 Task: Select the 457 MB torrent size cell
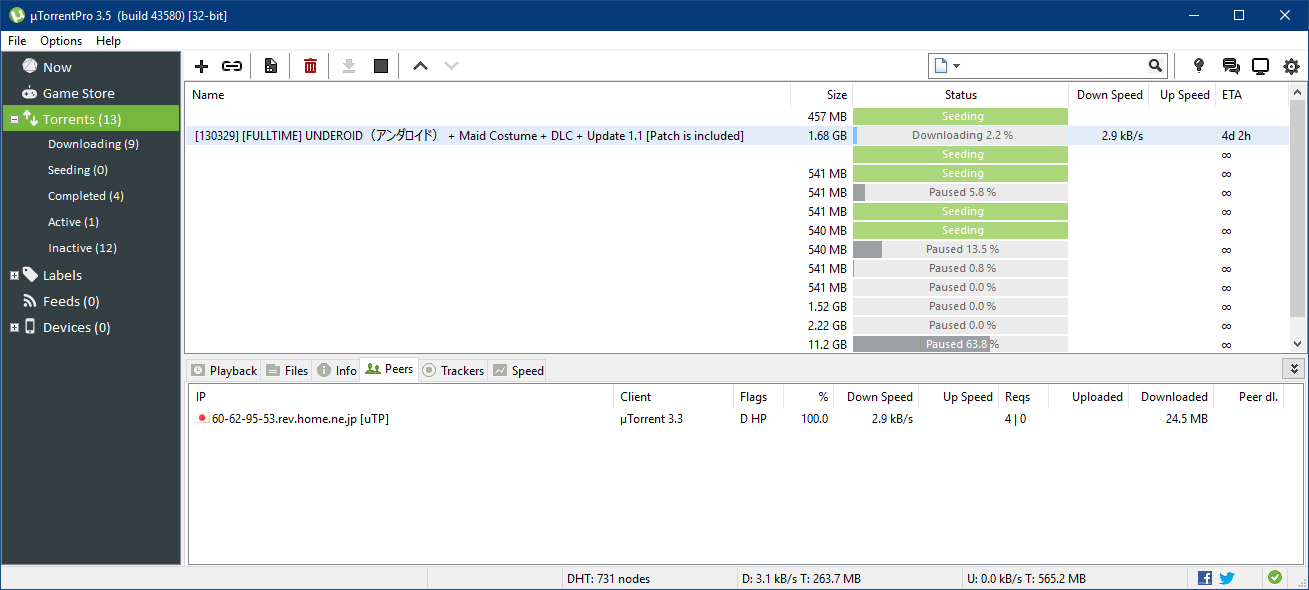[x=827, y=116]
